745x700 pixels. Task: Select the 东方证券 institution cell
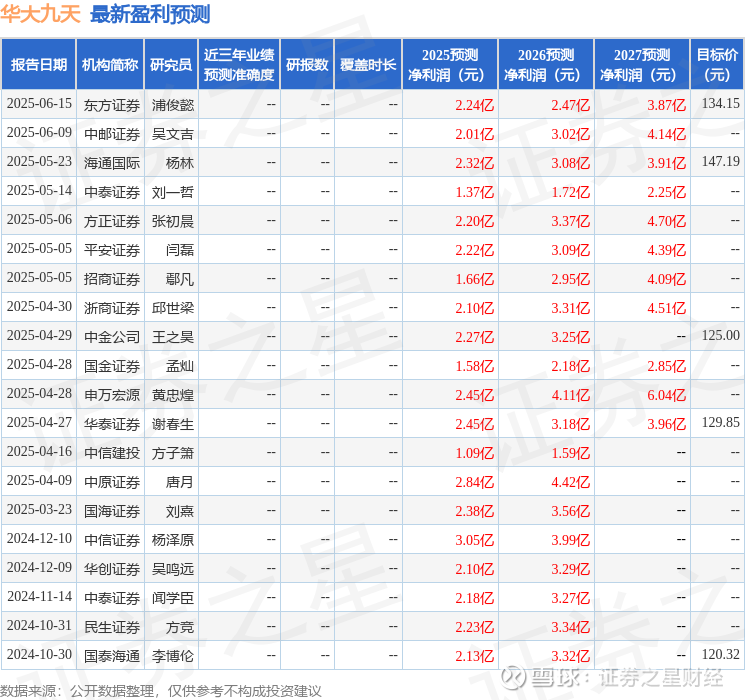click(x=112, y=105)
